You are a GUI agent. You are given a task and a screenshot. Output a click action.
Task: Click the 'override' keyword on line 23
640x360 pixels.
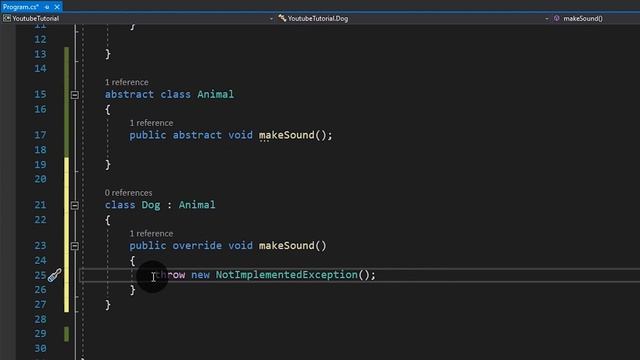click(197, 246)
